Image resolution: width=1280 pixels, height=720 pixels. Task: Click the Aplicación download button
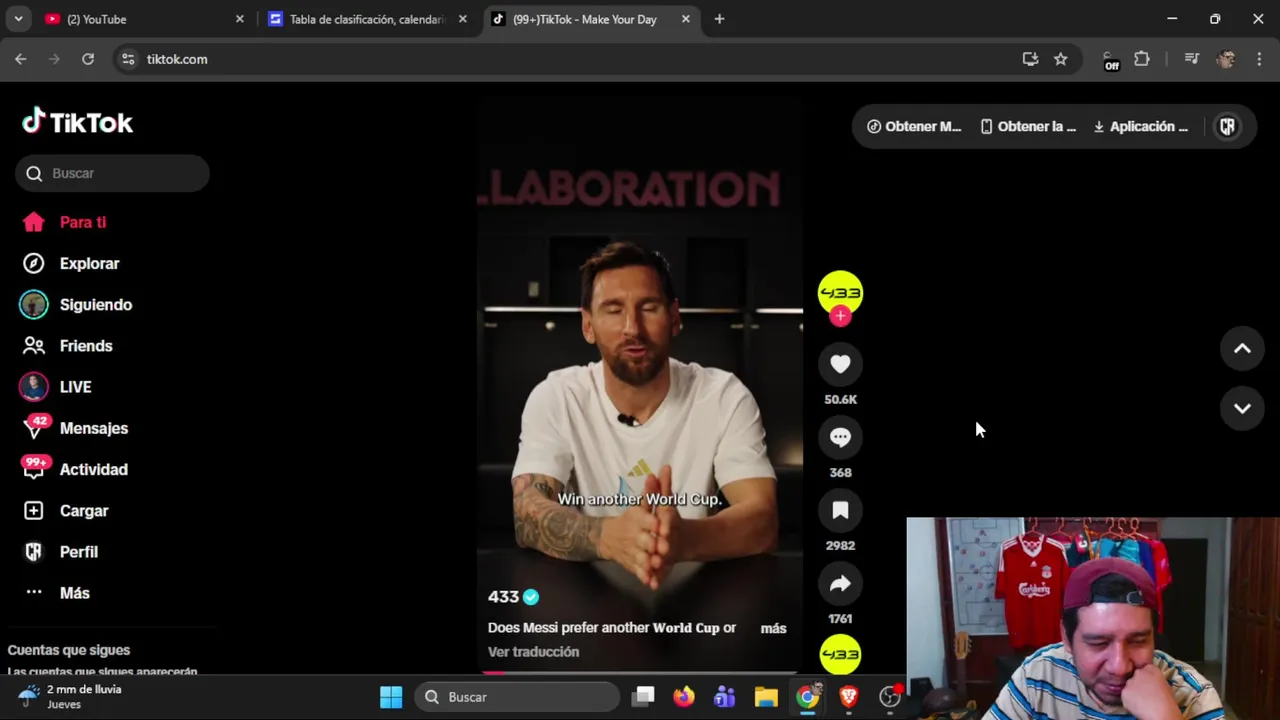point(1141,126)
